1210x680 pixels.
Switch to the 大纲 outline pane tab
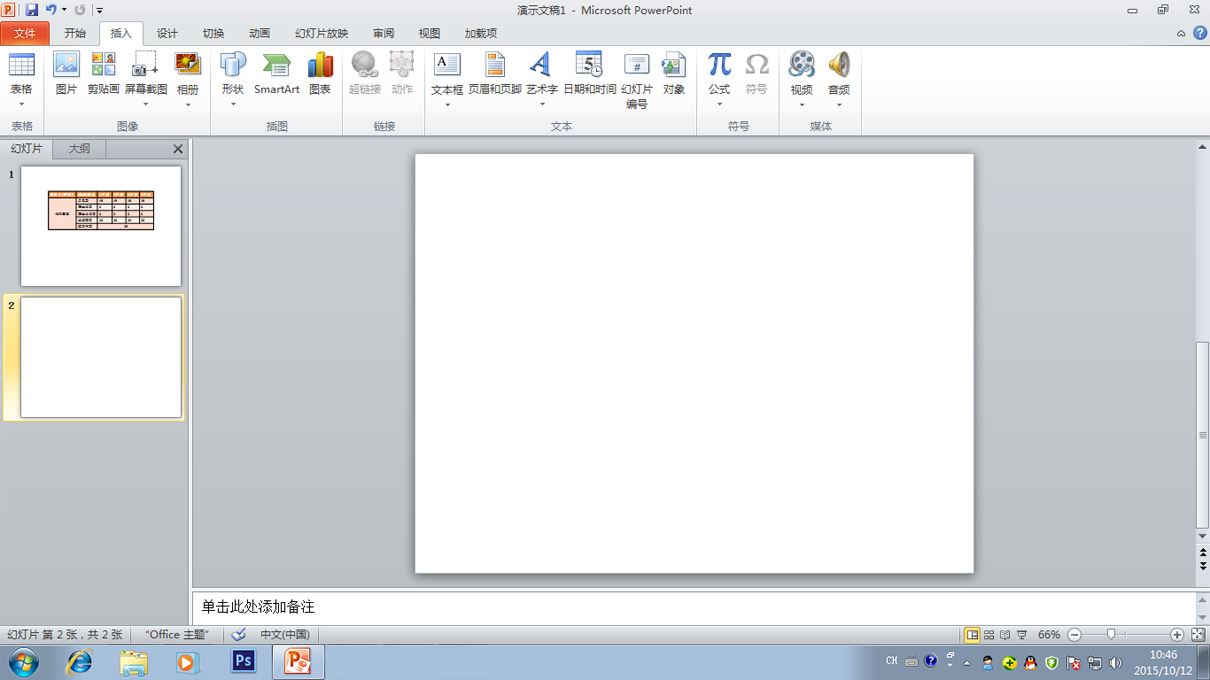(79, 148)
